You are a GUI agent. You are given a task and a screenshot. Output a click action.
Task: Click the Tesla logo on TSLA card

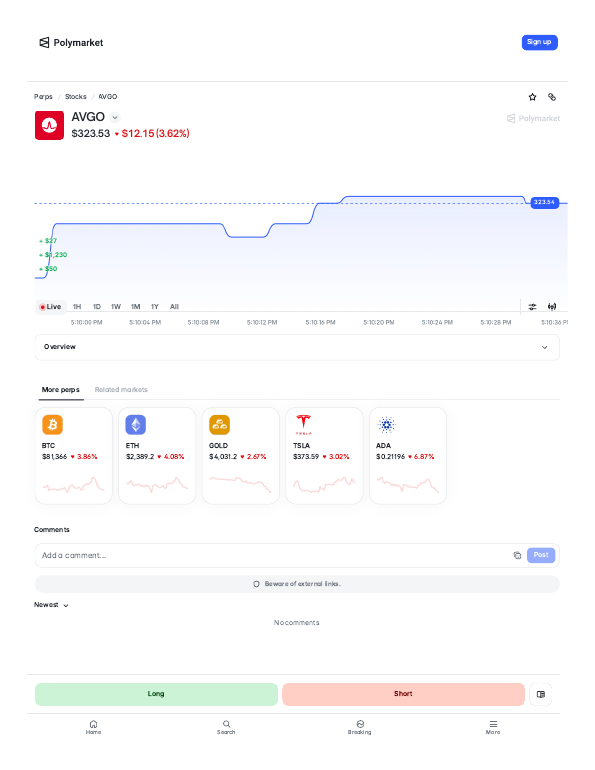[x=303, y=425]
